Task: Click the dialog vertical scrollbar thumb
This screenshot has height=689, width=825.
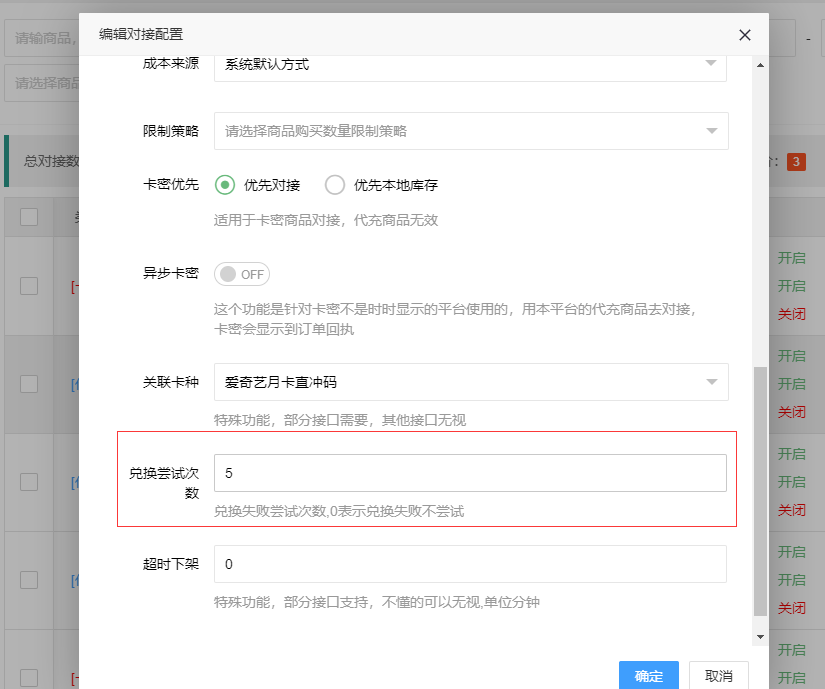Action: [x=760, y=491]
